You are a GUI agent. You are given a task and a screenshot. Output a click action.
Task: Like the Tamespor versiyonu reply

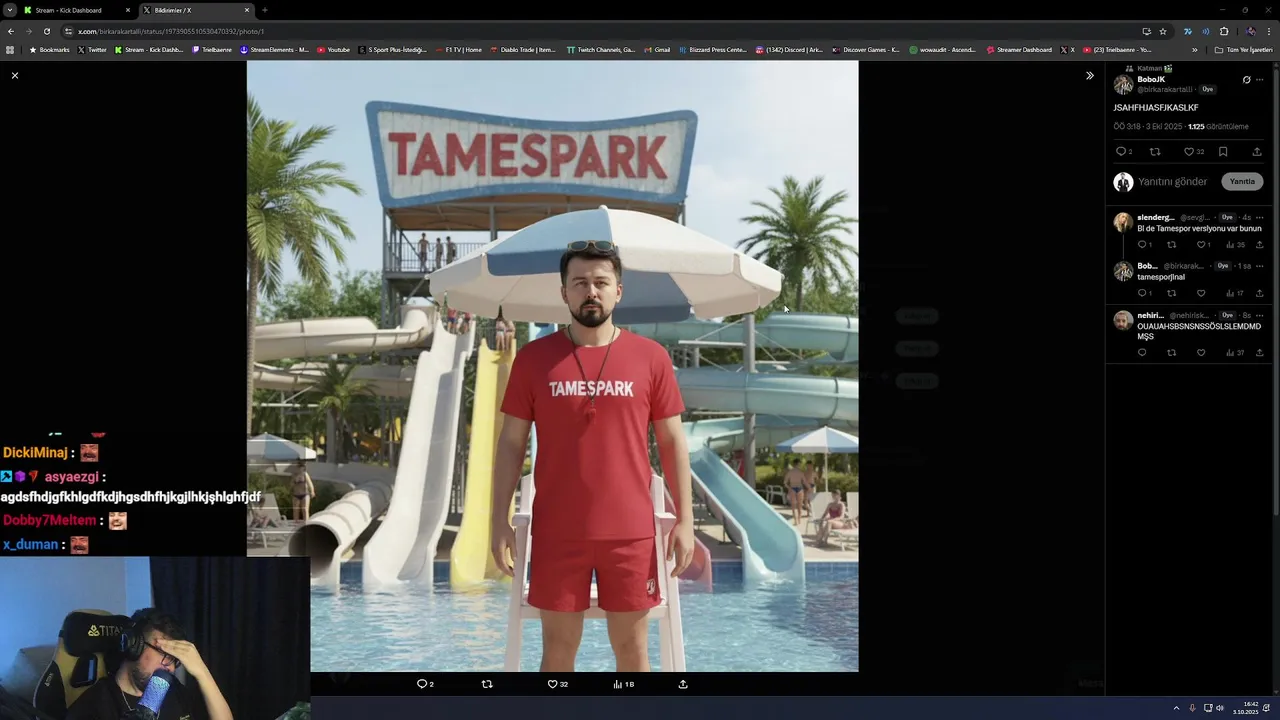(x=1201, y=245)
